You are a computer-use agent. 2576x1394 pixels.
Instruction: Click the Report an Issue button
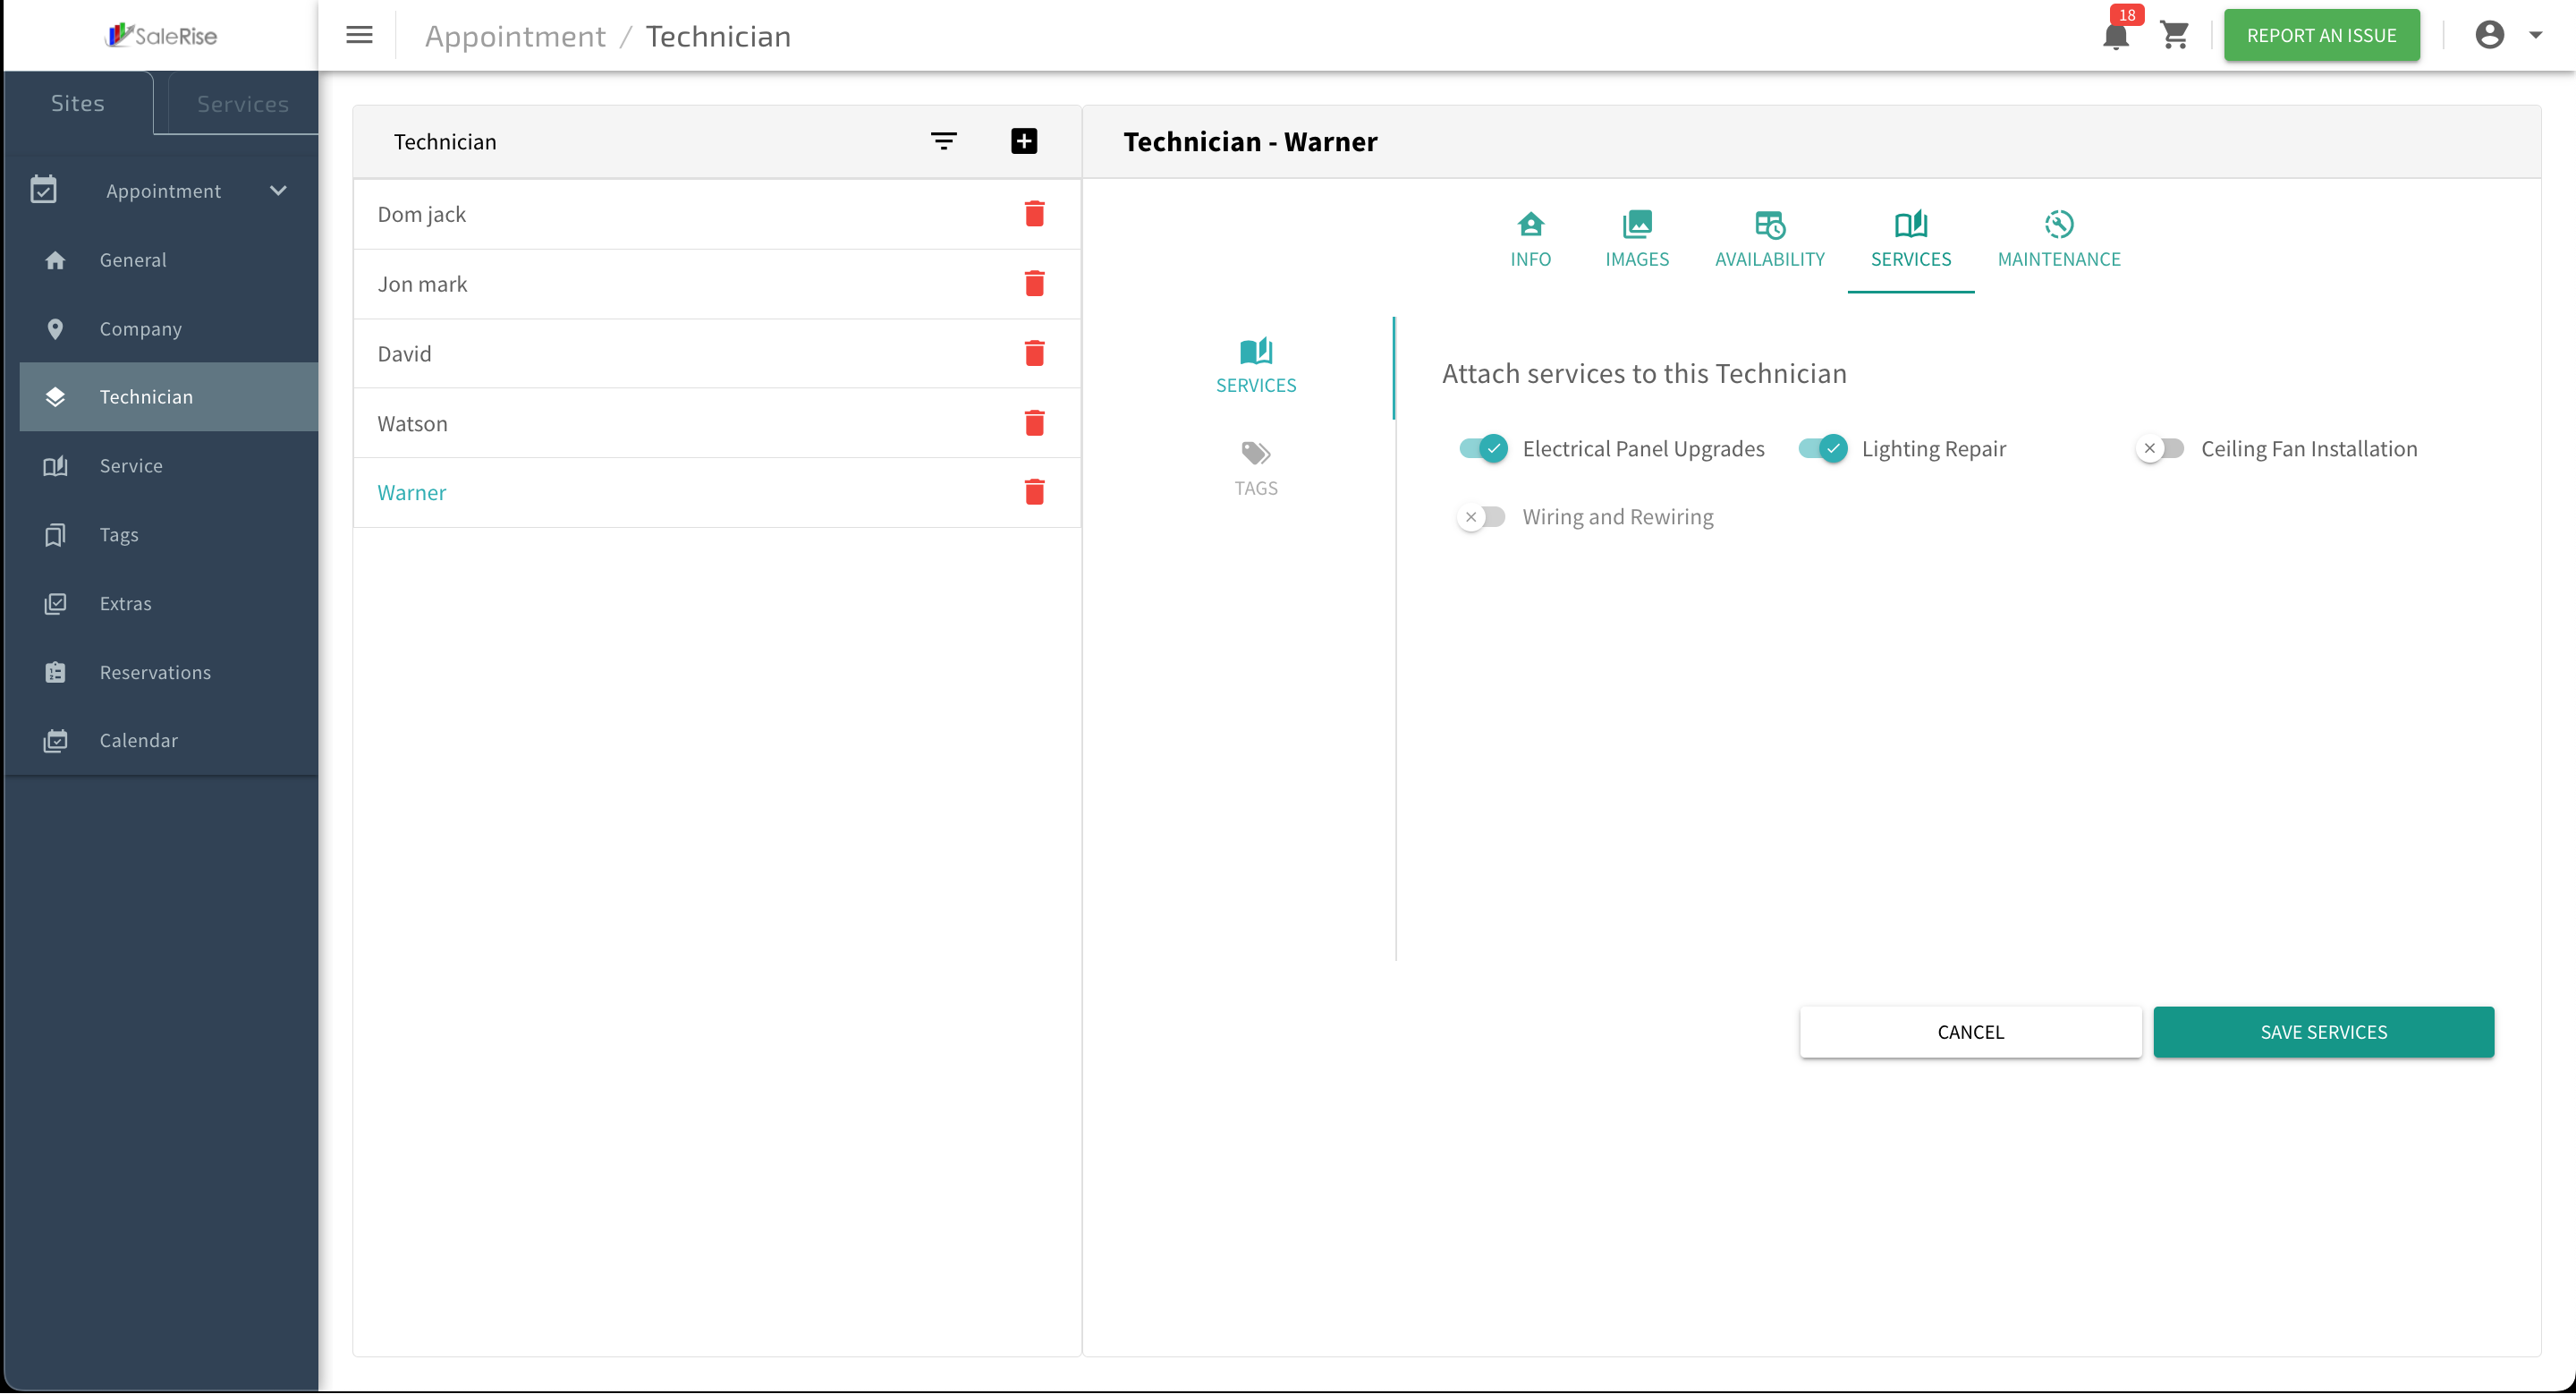pos(2321,35)
